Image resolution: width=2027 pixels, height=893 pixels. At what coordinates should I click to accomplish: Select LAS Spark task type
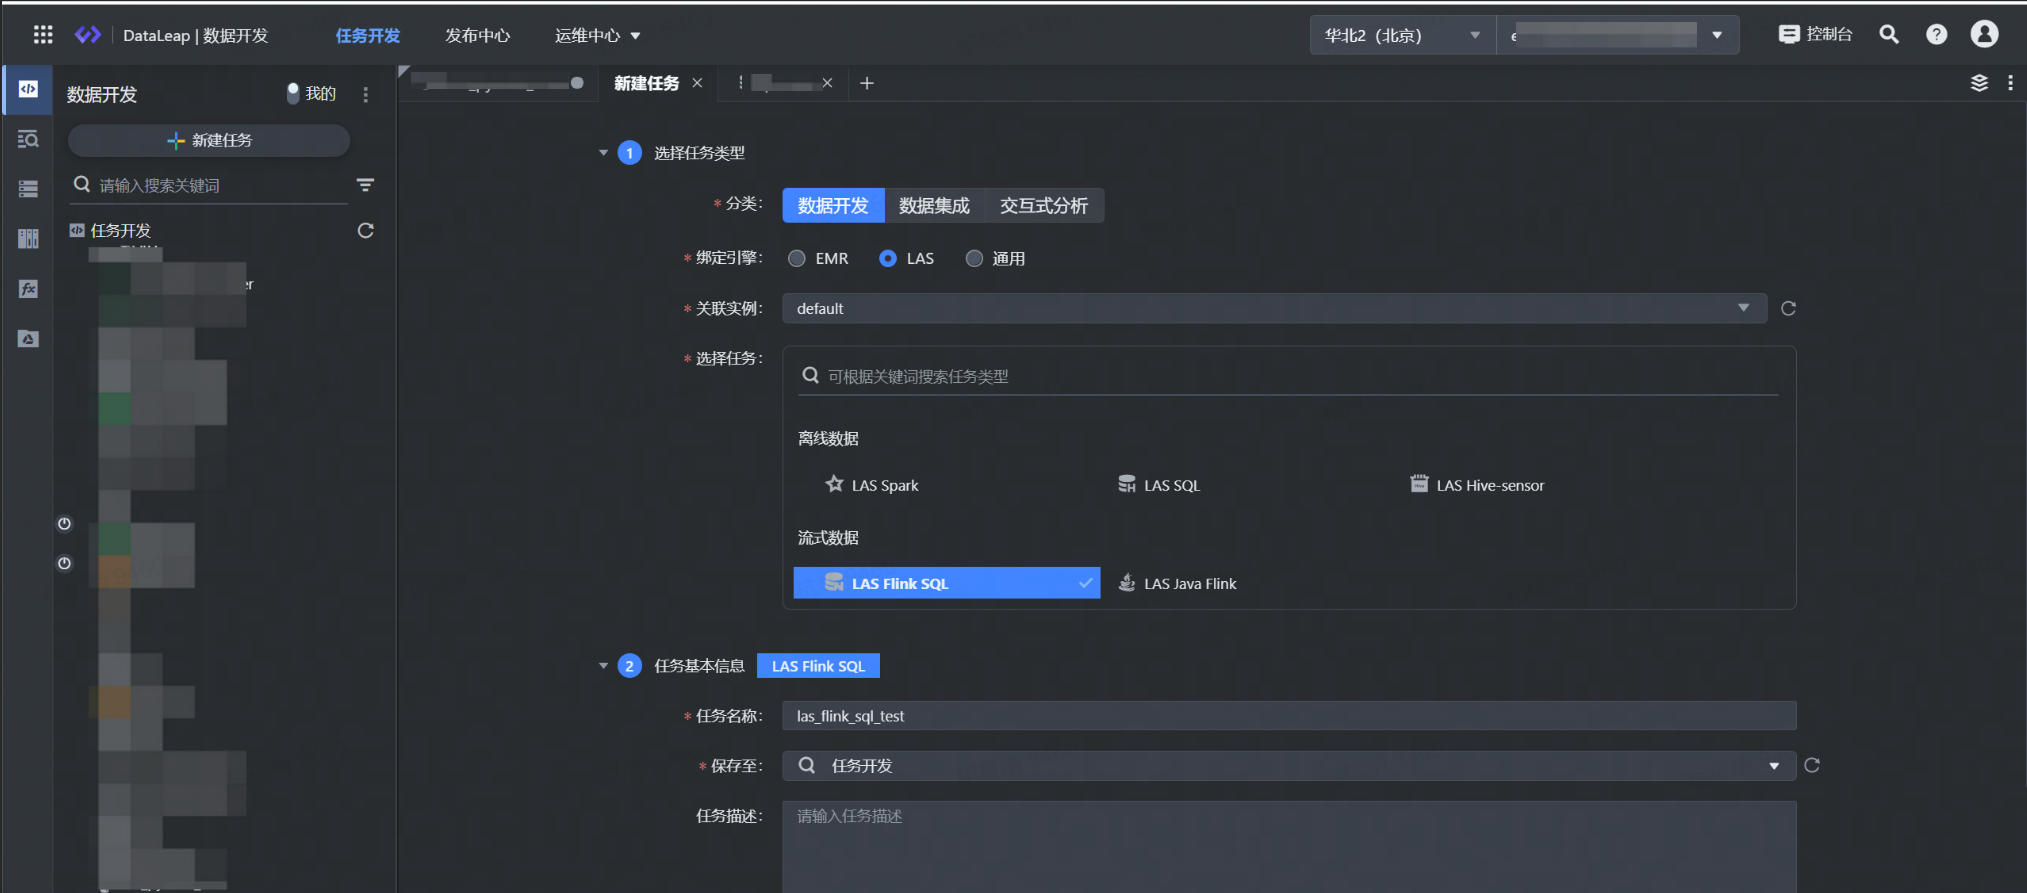tap(871, 485)
